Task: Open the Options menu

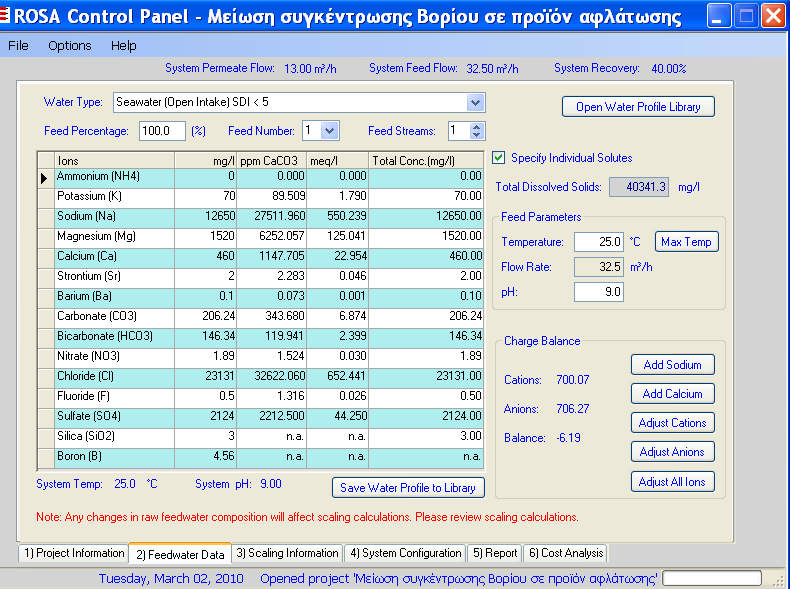Action: tap(70, 45)
